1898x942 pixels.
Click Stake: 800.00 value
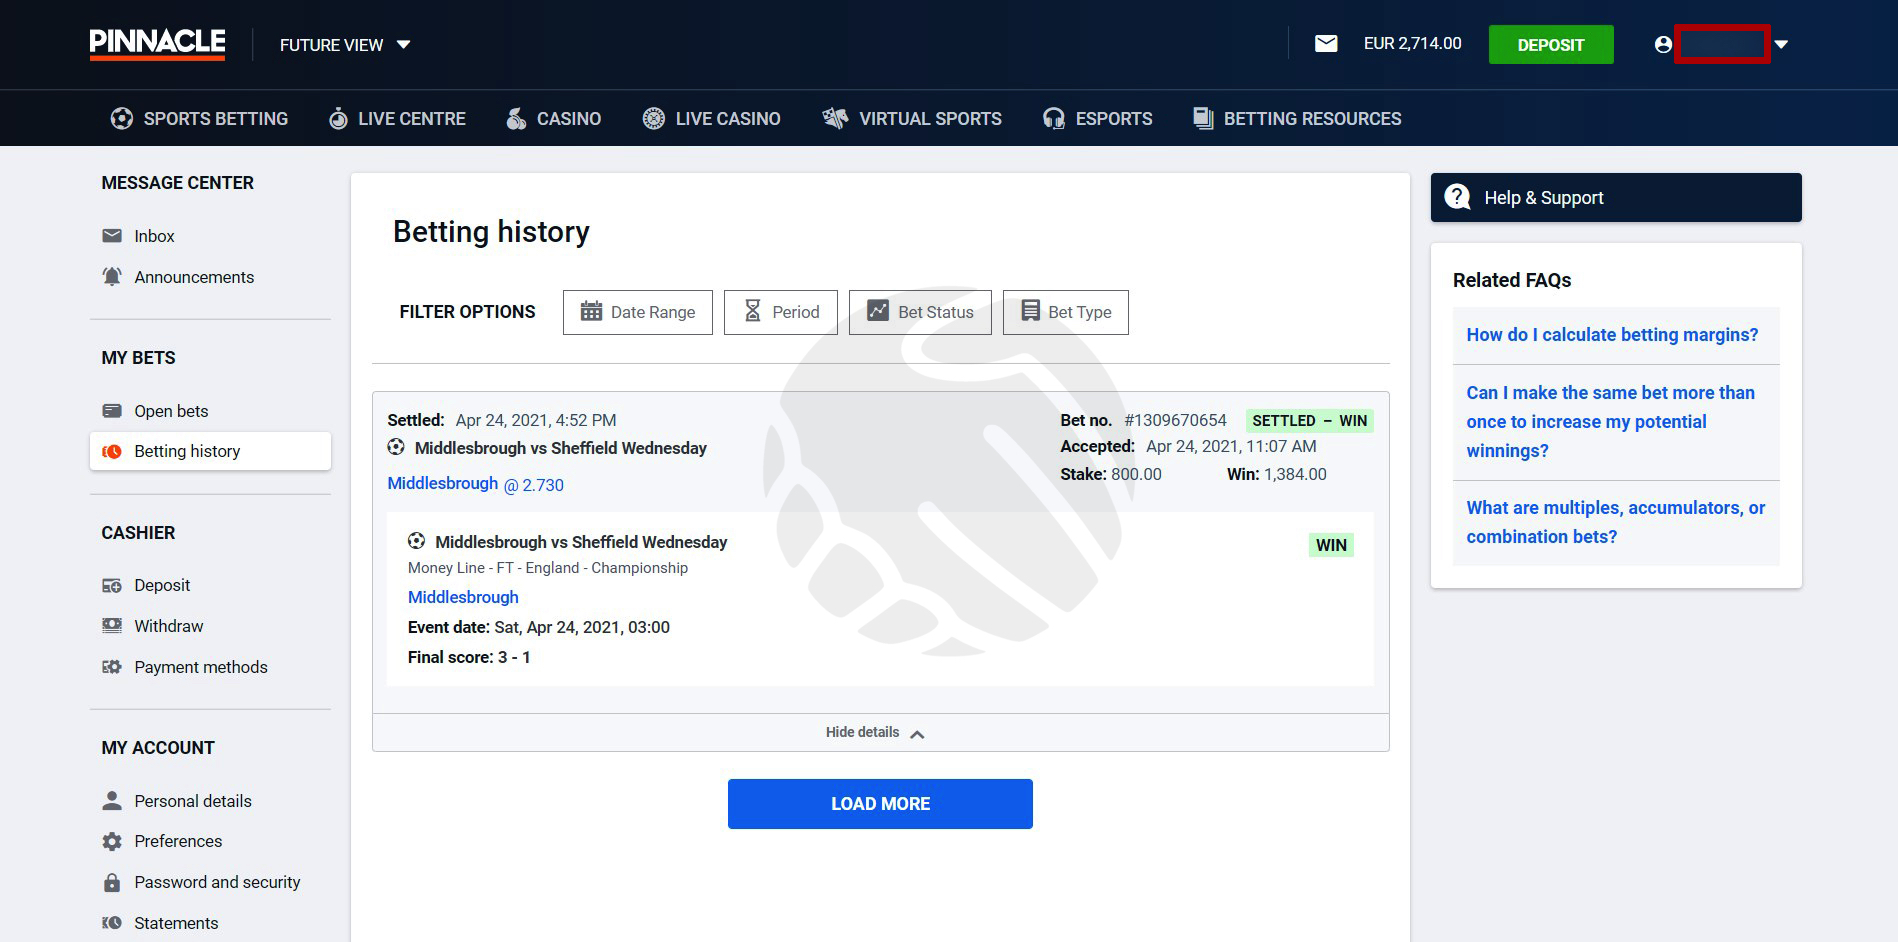click(1111, 474)
